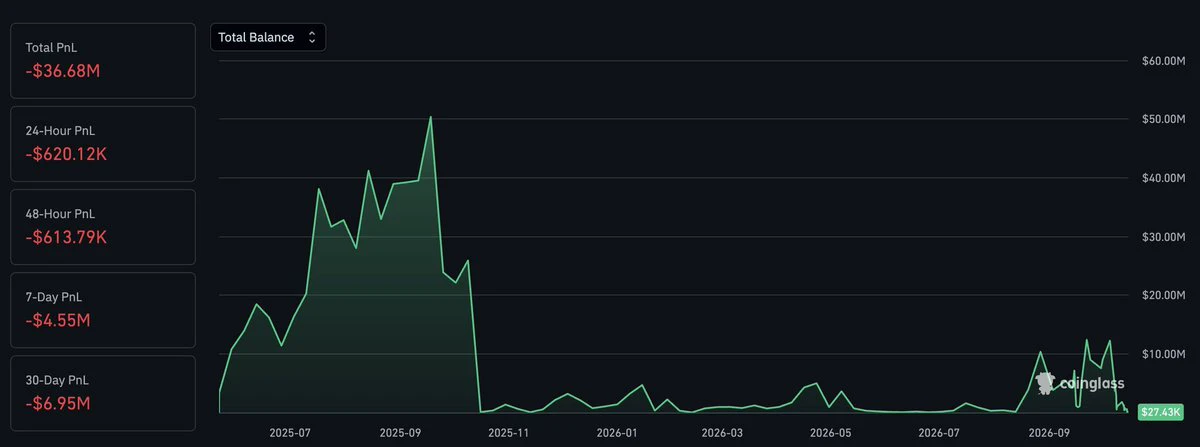Click the $10.00M axis label

[x=1164, y=354]
